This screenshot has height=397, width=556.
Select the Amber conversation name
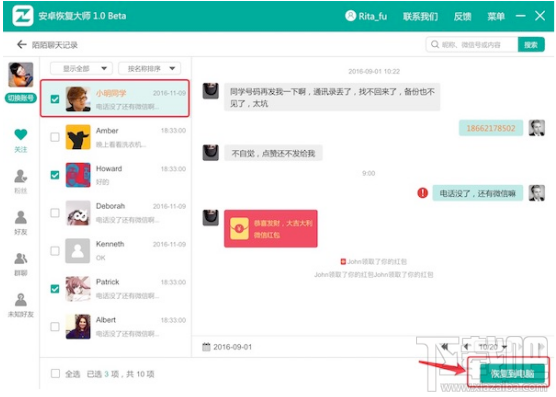click(x=107, y=130)
